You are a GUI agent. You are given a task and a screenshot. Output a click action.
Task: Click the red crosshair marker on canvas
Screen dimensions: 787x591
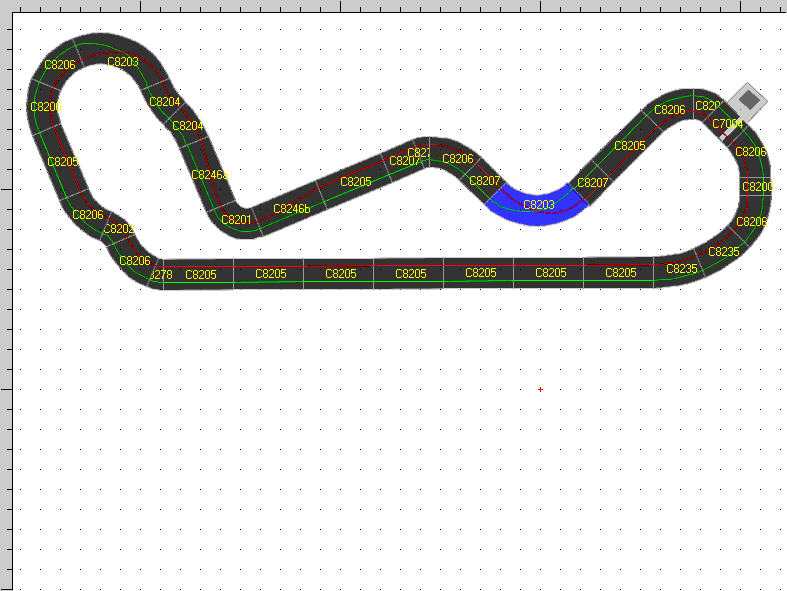tap(540, 389)
